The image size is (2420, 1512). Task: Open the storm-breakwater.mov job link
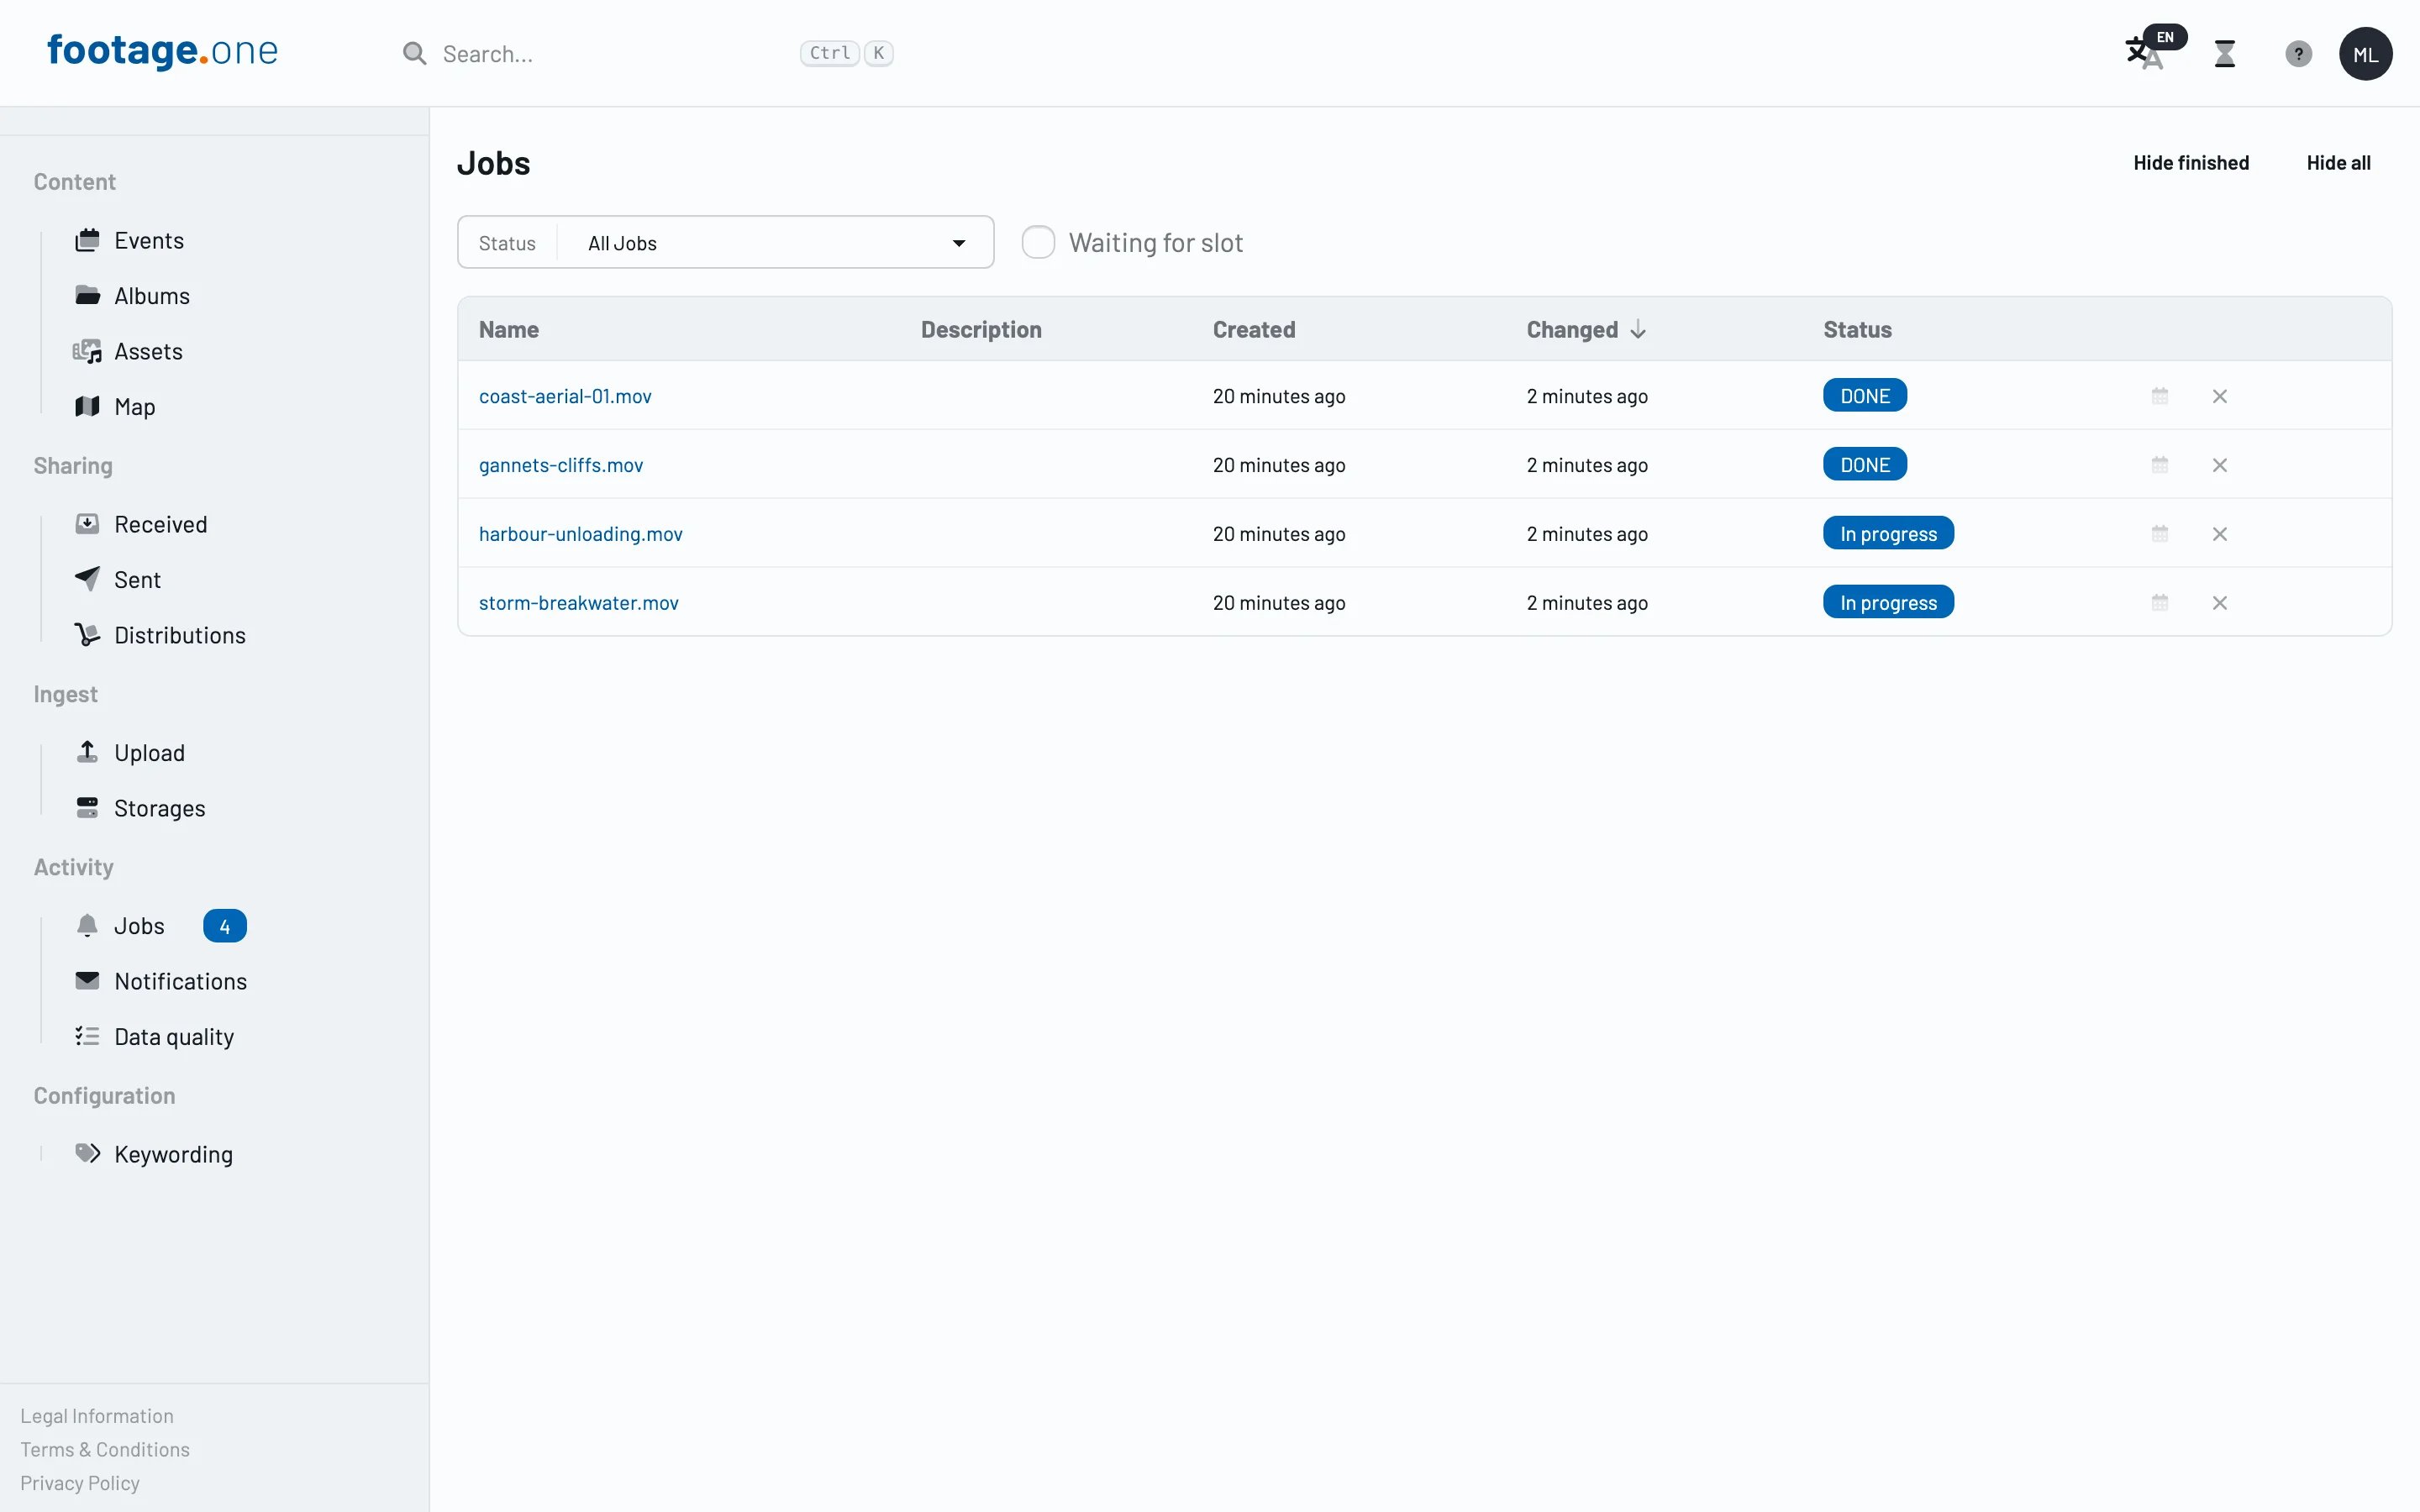coord(579,603)
